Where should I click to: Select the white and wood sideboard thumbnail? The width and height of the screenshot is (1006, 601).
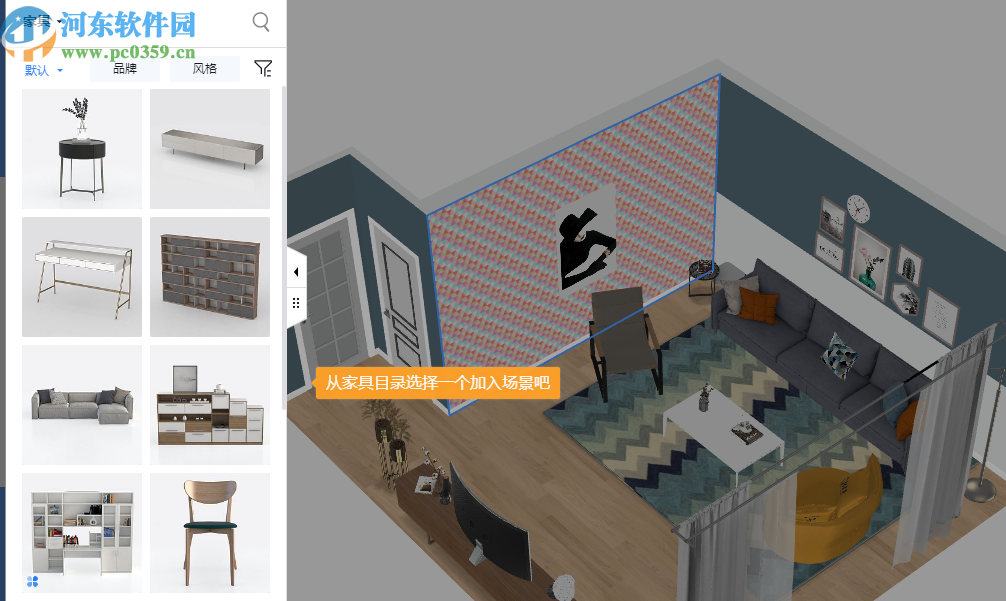point(210,405)
